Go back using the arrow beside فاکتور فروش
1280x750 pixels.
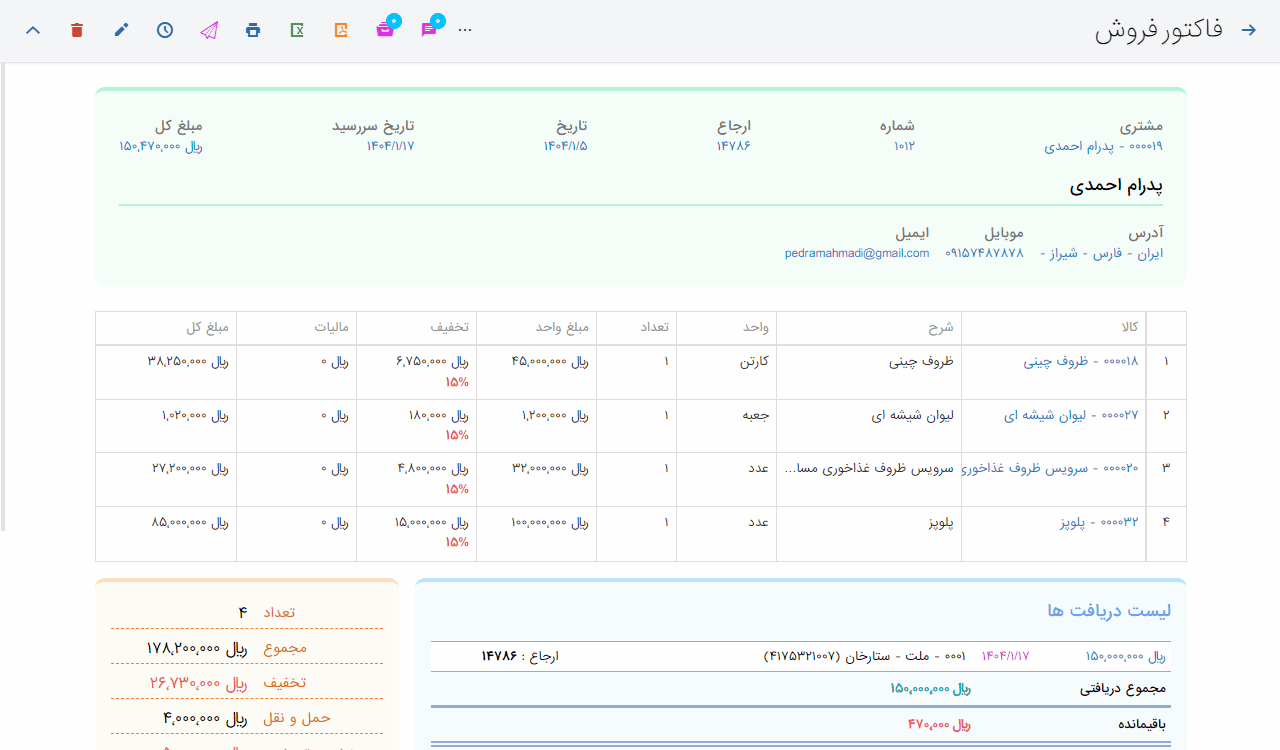coord(1248,30)
